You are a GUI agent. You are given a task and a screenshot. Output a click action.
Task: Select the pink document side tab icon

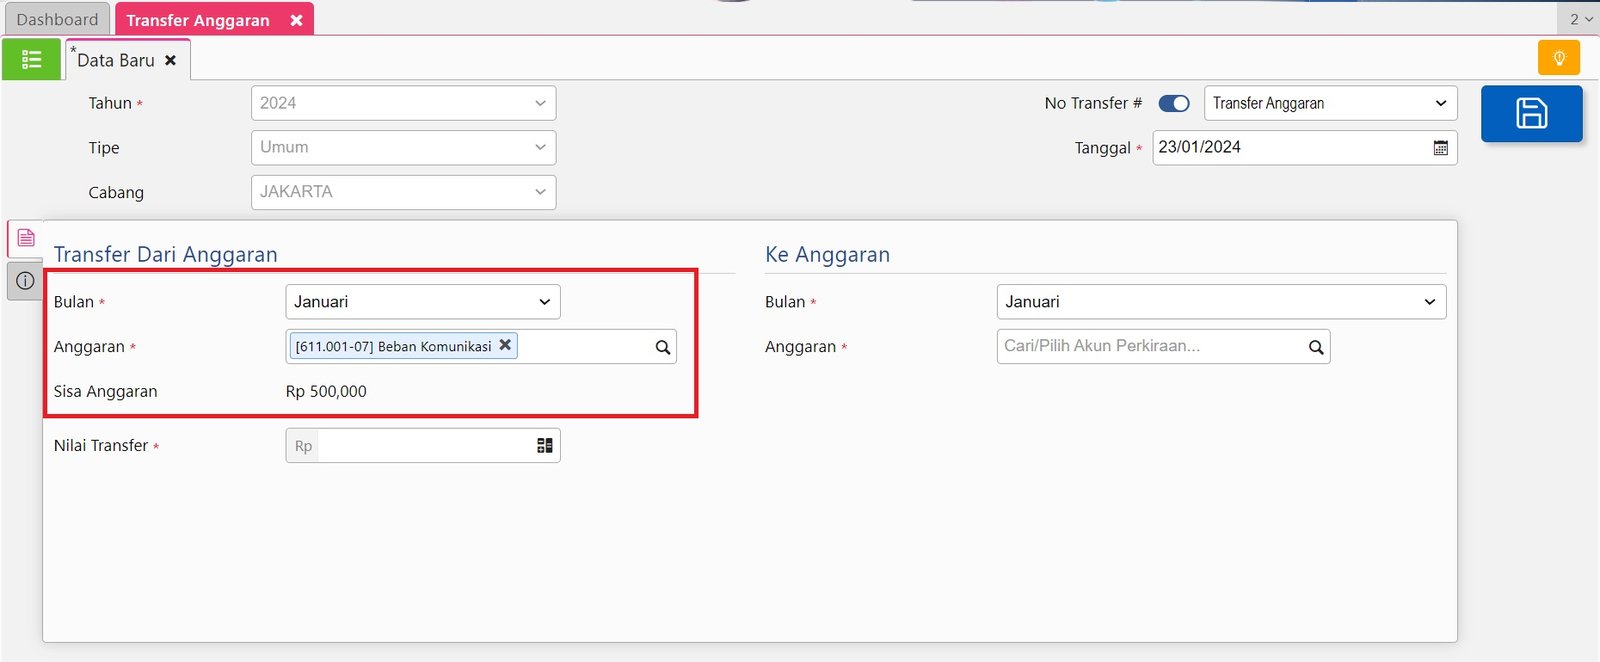click(x=26, y=238)
